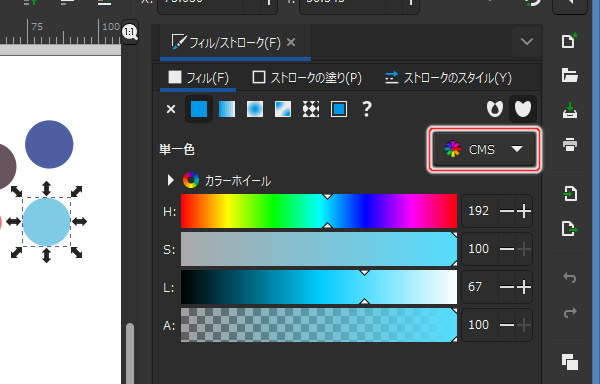This screenshot has height=384, width=600.
Task: Select nonzero solid heart fill rule
Action: click(x=523, y=109)
